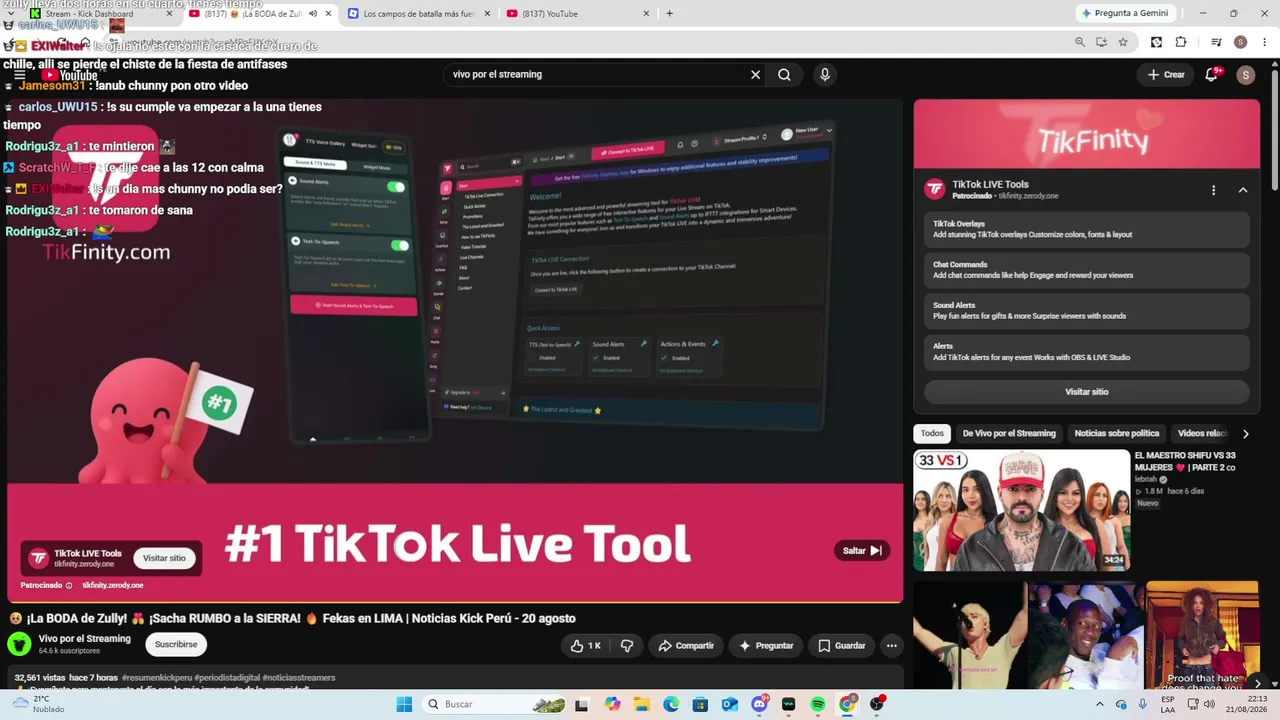Click Pregunta a Gemini button
The image size is (1280, 720).
tap(1125, 14)
